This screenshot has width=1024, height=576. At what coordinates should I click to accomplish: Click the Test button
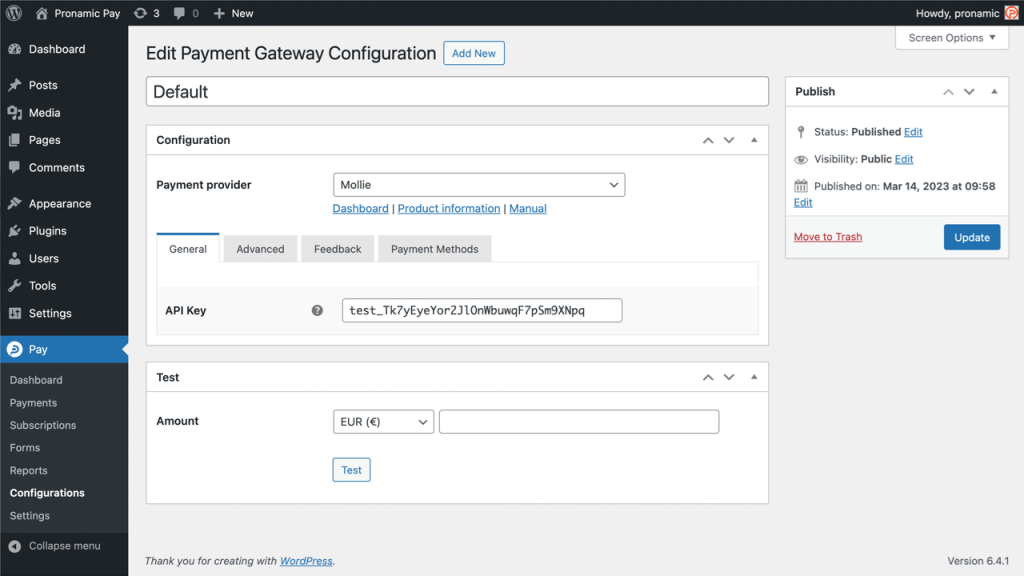(x=351, y=470)
